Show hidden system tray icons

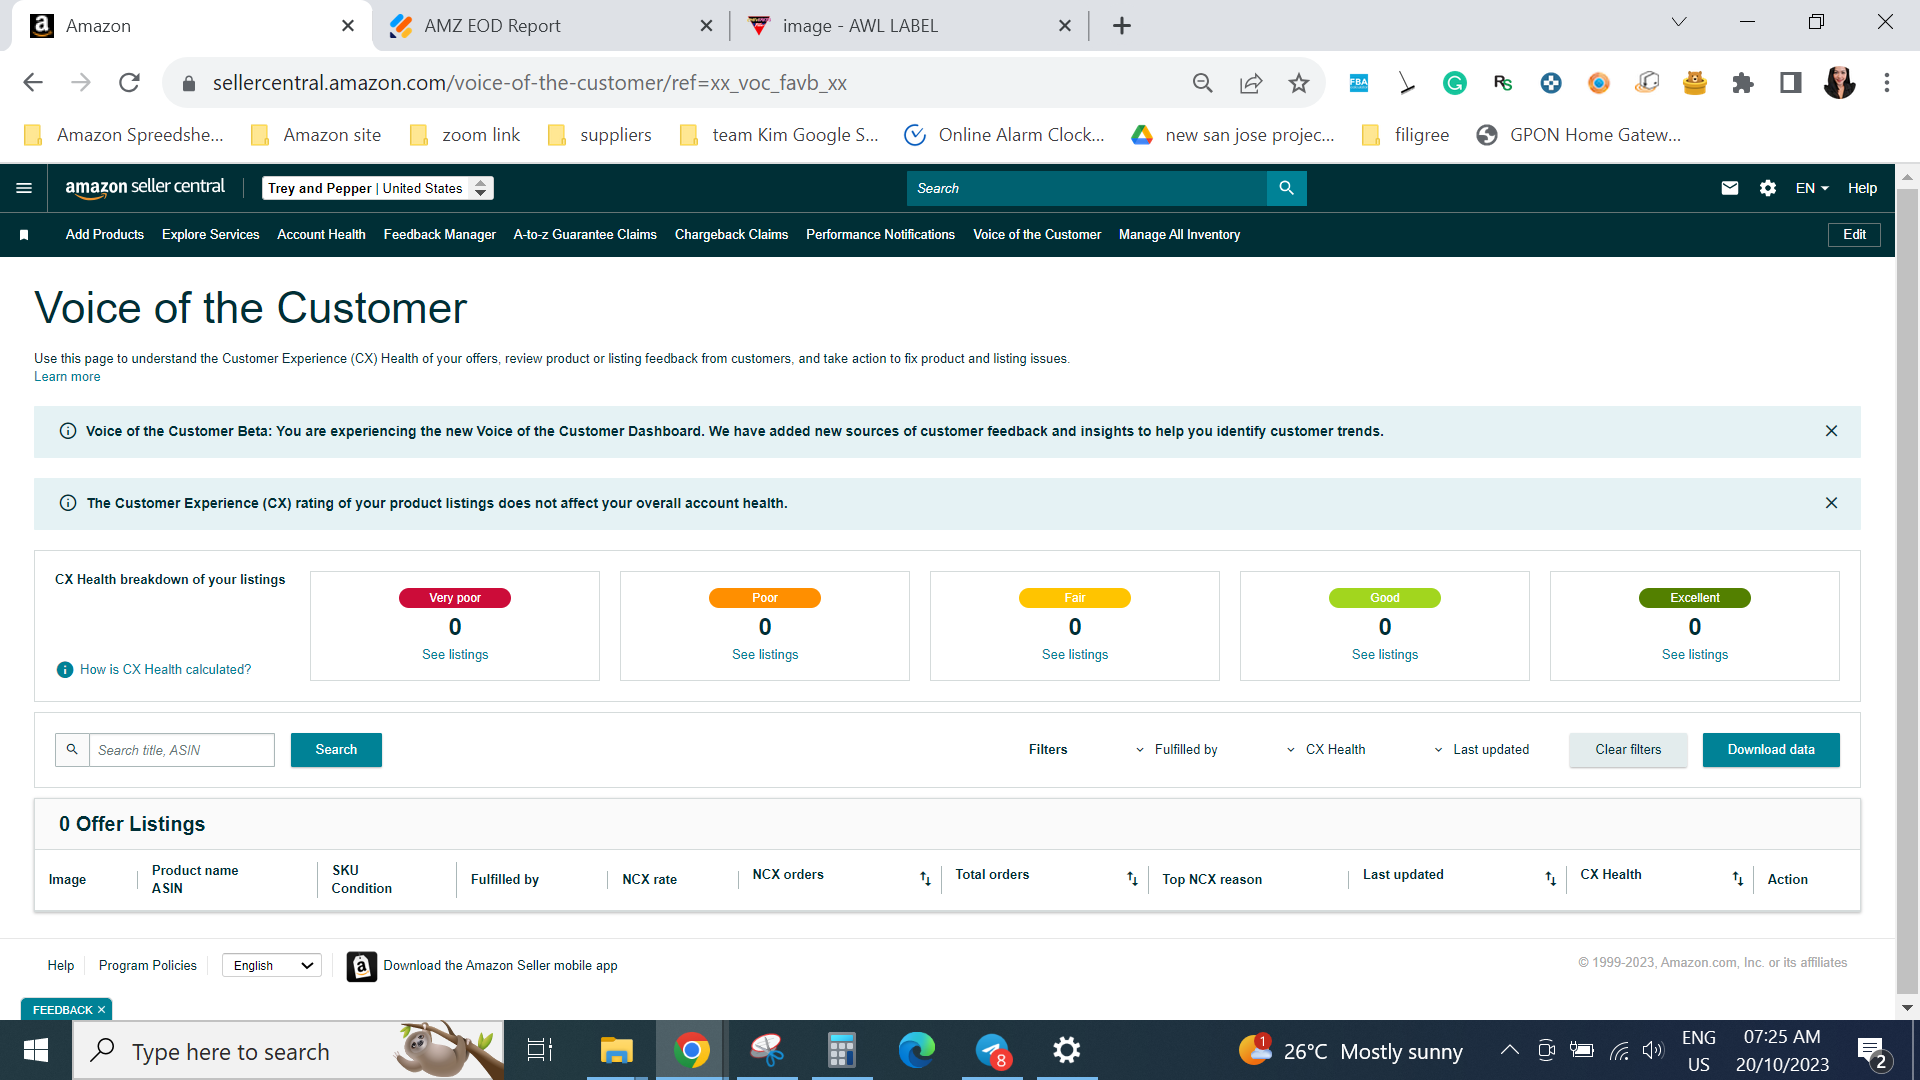click(x=1510, y=1050)
